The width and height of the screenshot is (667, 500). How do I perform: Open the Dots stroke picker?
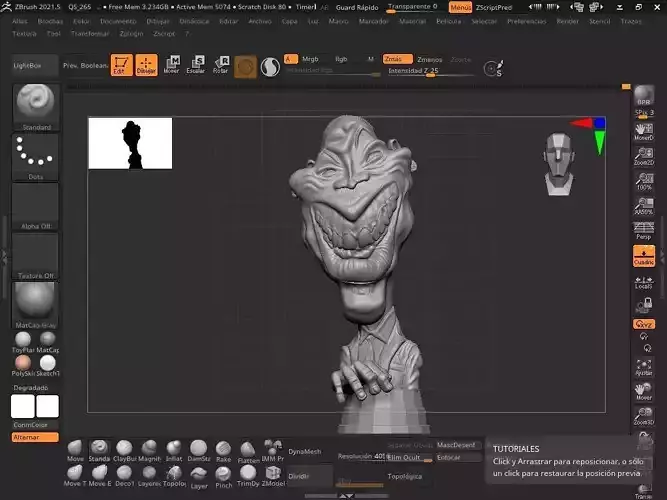(x=36, y=157)
